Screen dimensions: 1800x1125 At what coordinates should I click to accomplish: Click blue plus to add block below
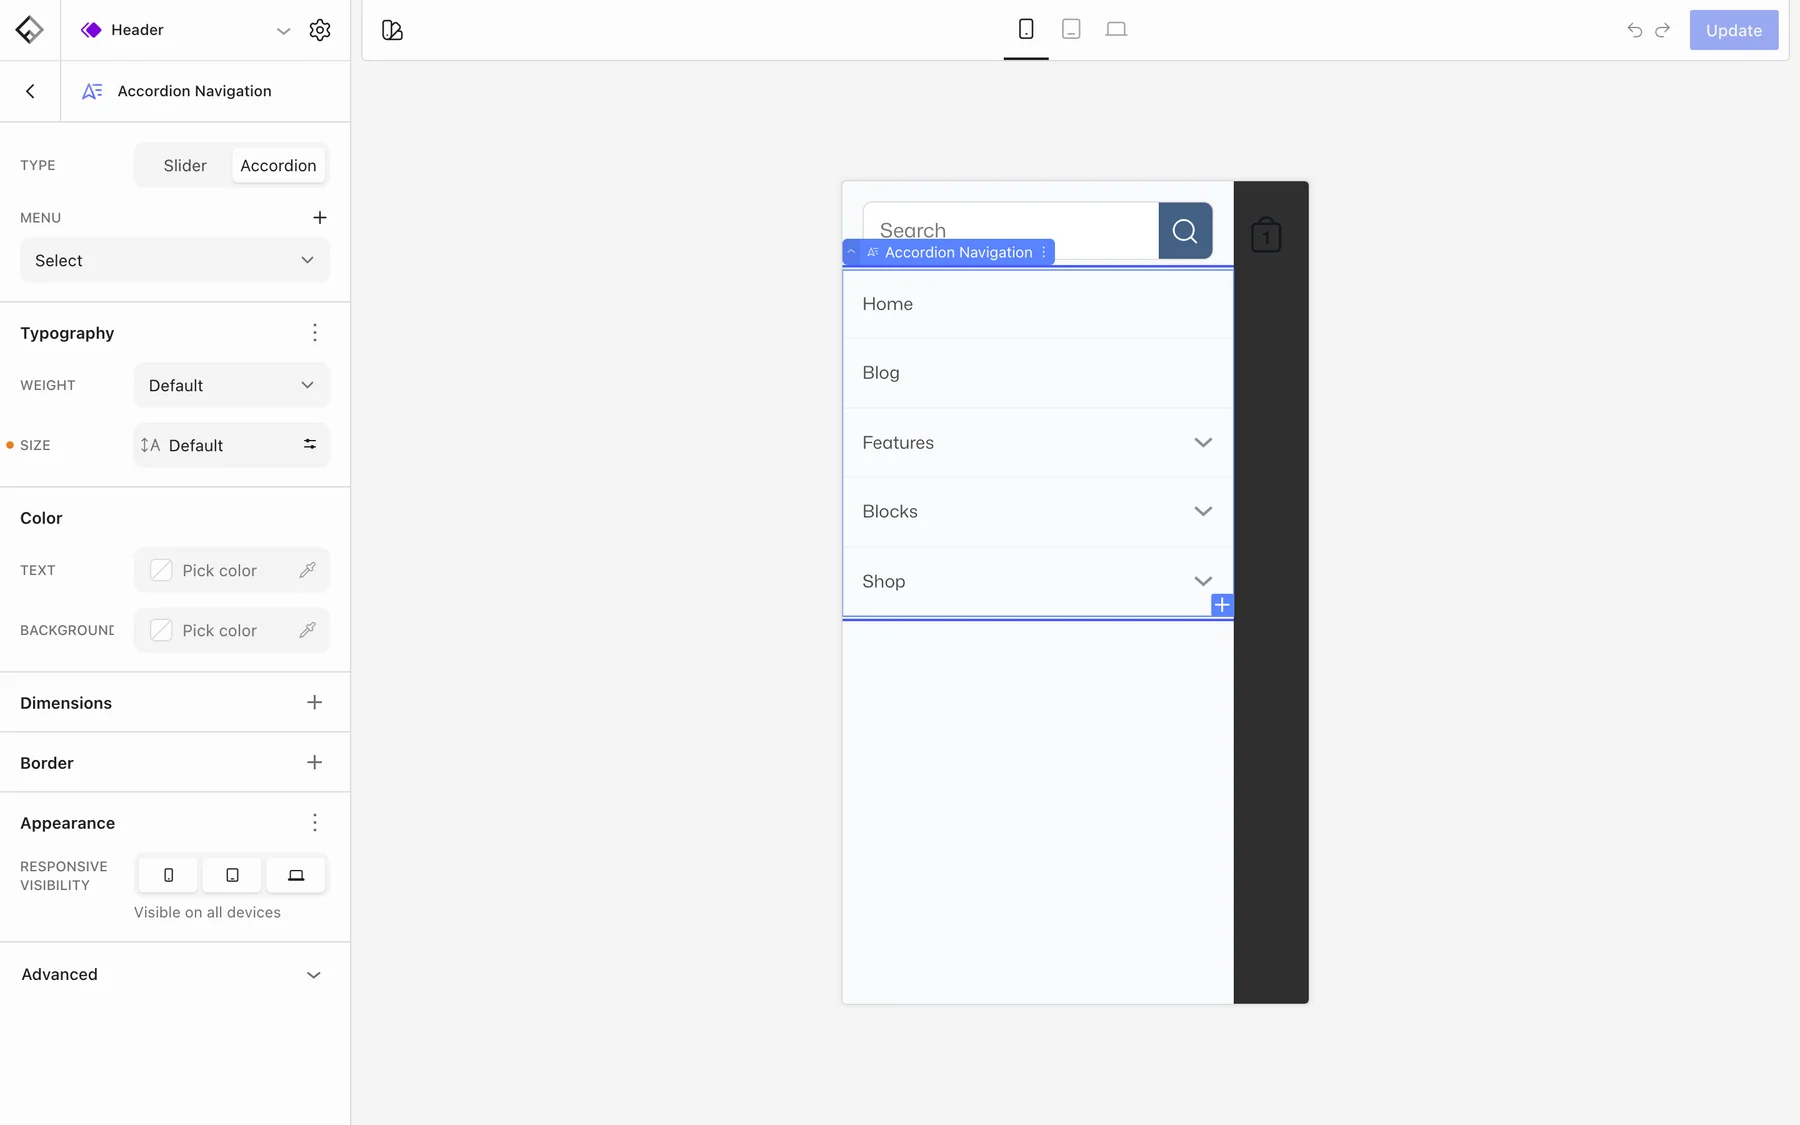(1222, 605)
